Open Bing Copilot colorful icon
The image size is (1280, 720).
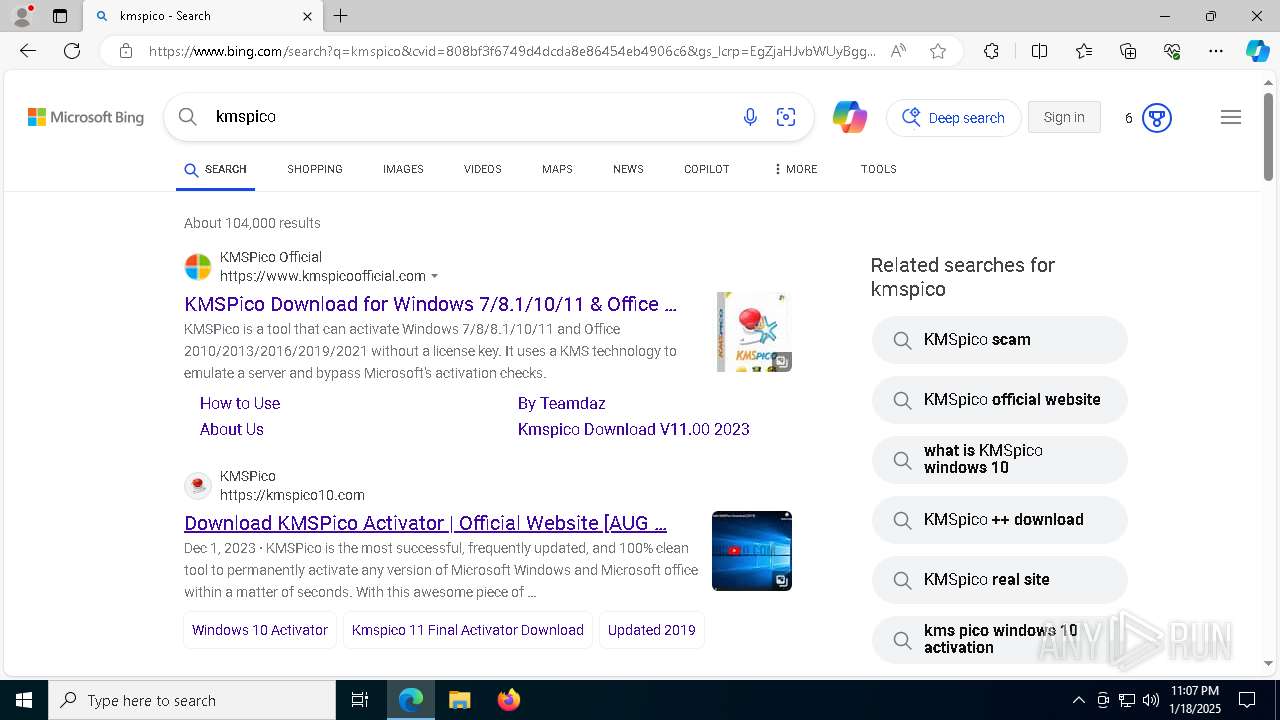(x=849, y=117)
